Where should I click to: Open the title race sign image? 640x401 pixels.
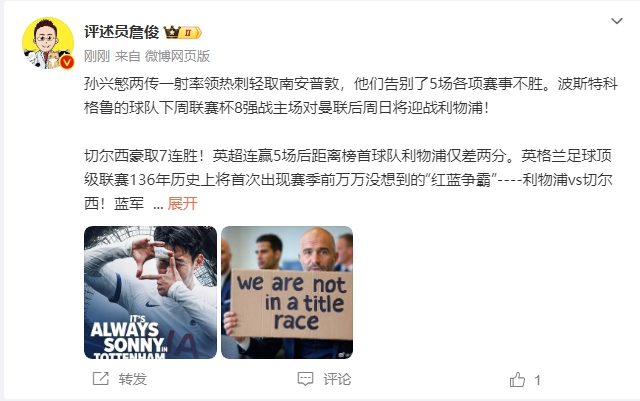pos(287,292)
